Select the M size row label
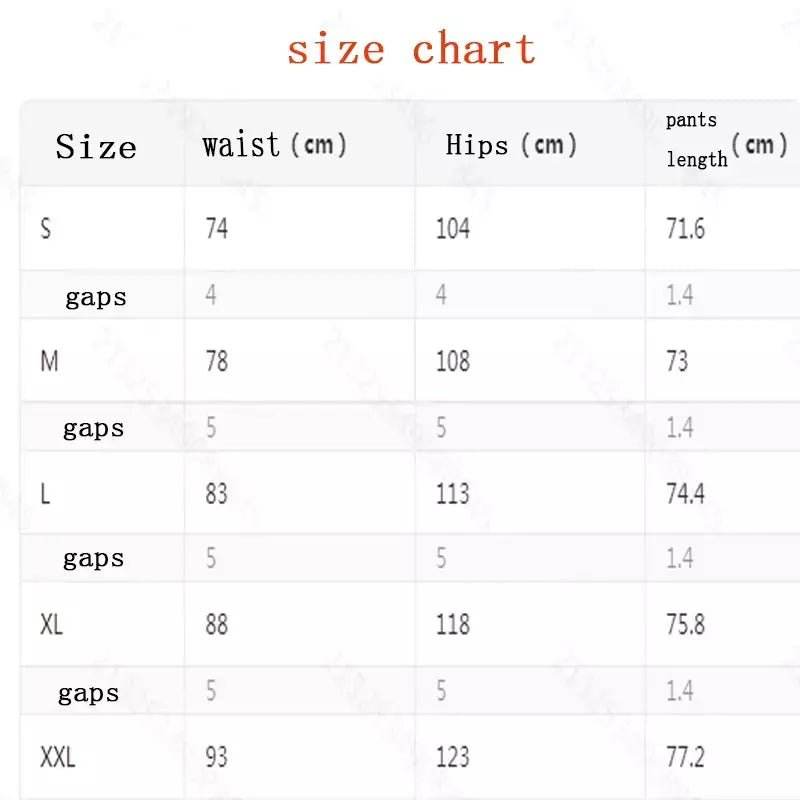This screenshot has height=800, width=800. click(49, 361)
